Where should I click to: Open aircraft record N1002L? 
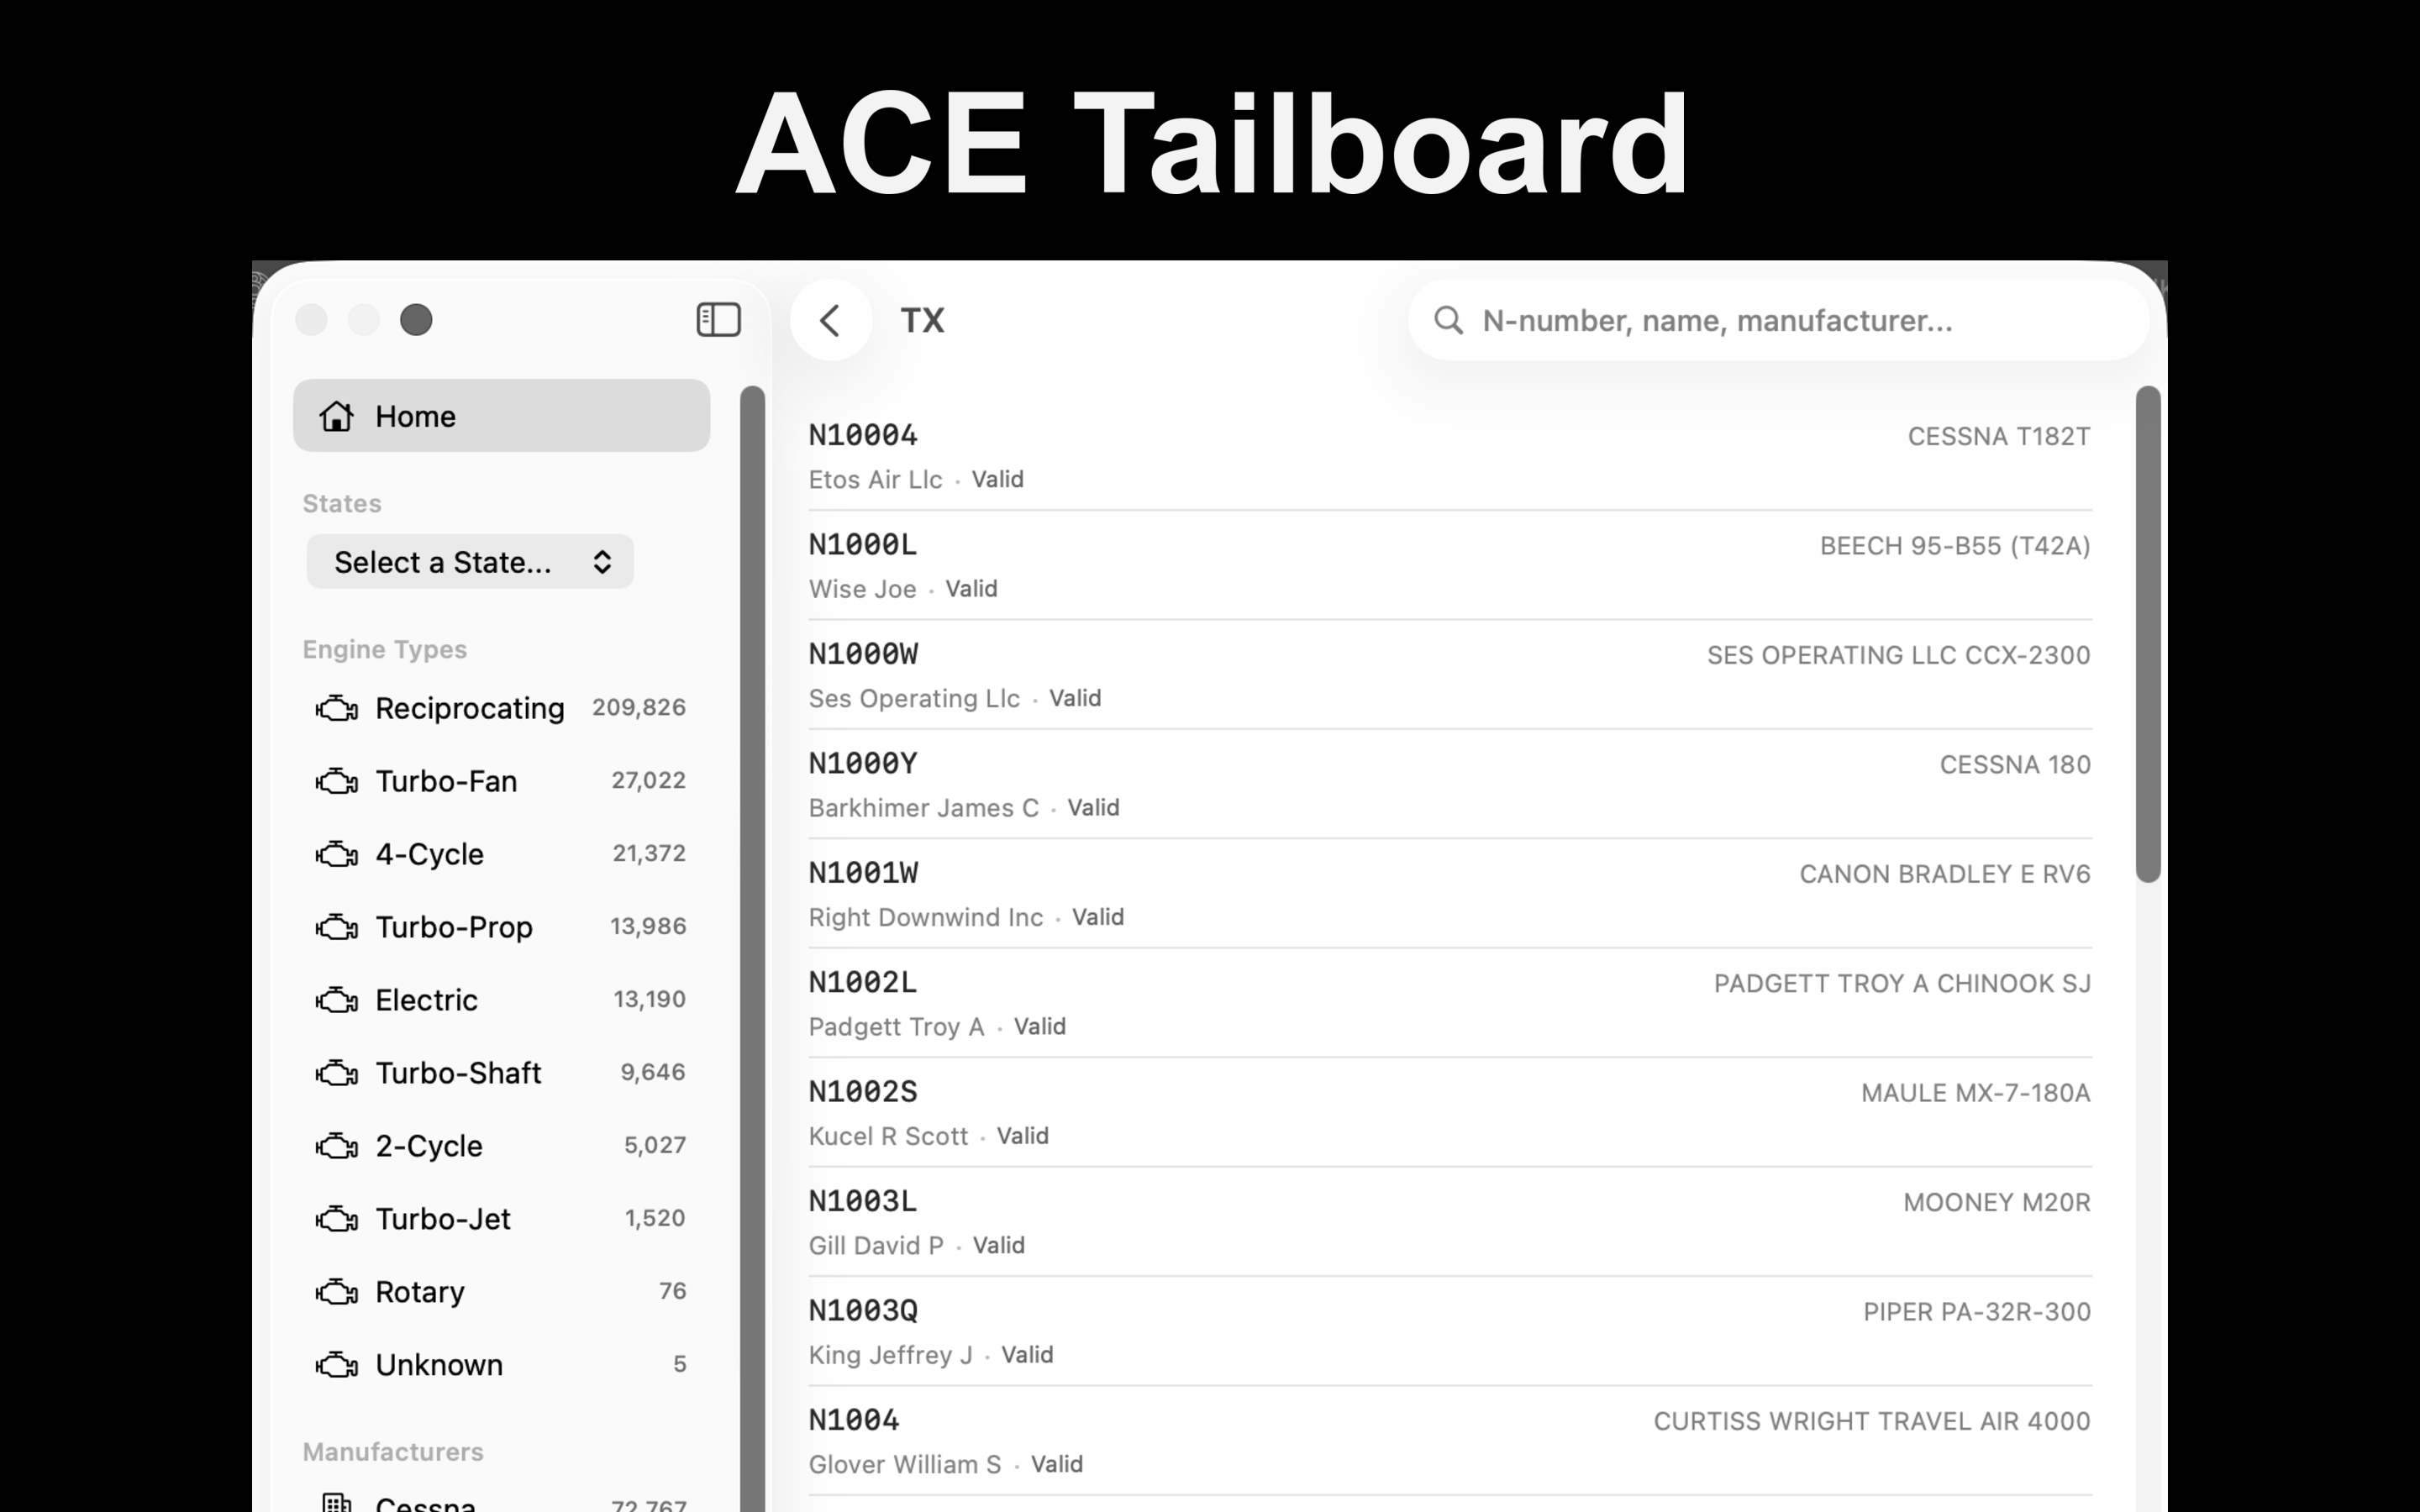point(1450,1003)
